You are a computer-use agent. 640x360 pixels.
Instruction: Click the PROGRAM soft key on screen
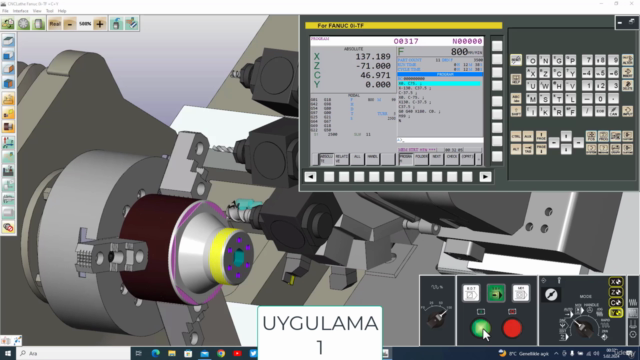(x=406, y=159)
